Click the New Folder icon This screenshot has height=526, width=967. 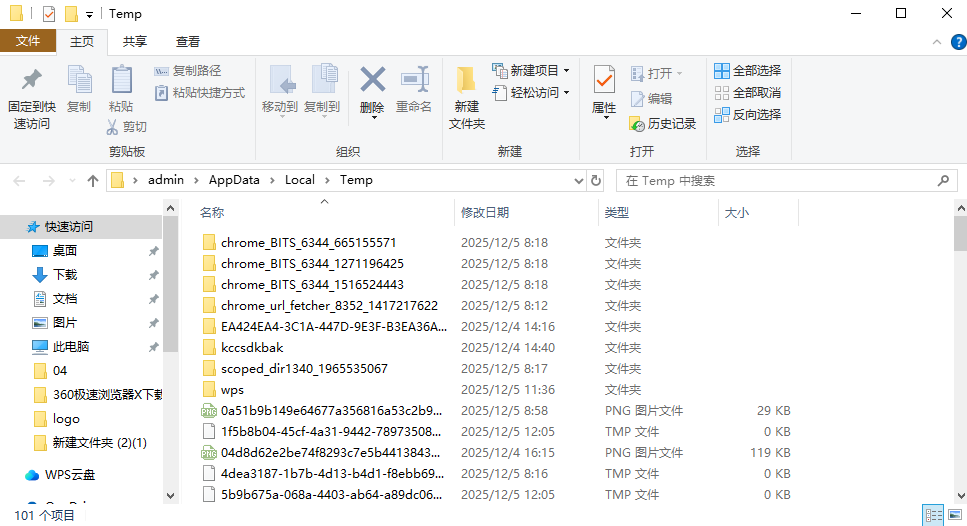tap(466, 80)
